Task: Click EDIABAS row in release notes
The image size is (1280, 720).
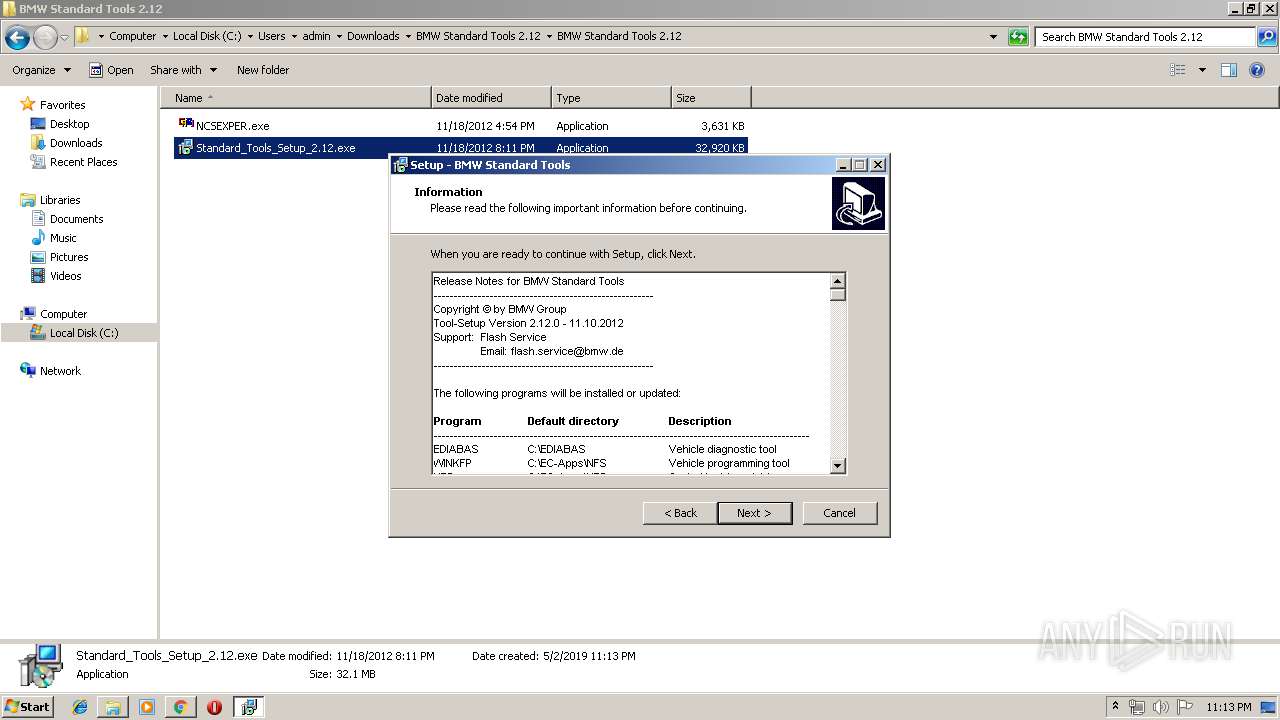Action: point(605,449)
